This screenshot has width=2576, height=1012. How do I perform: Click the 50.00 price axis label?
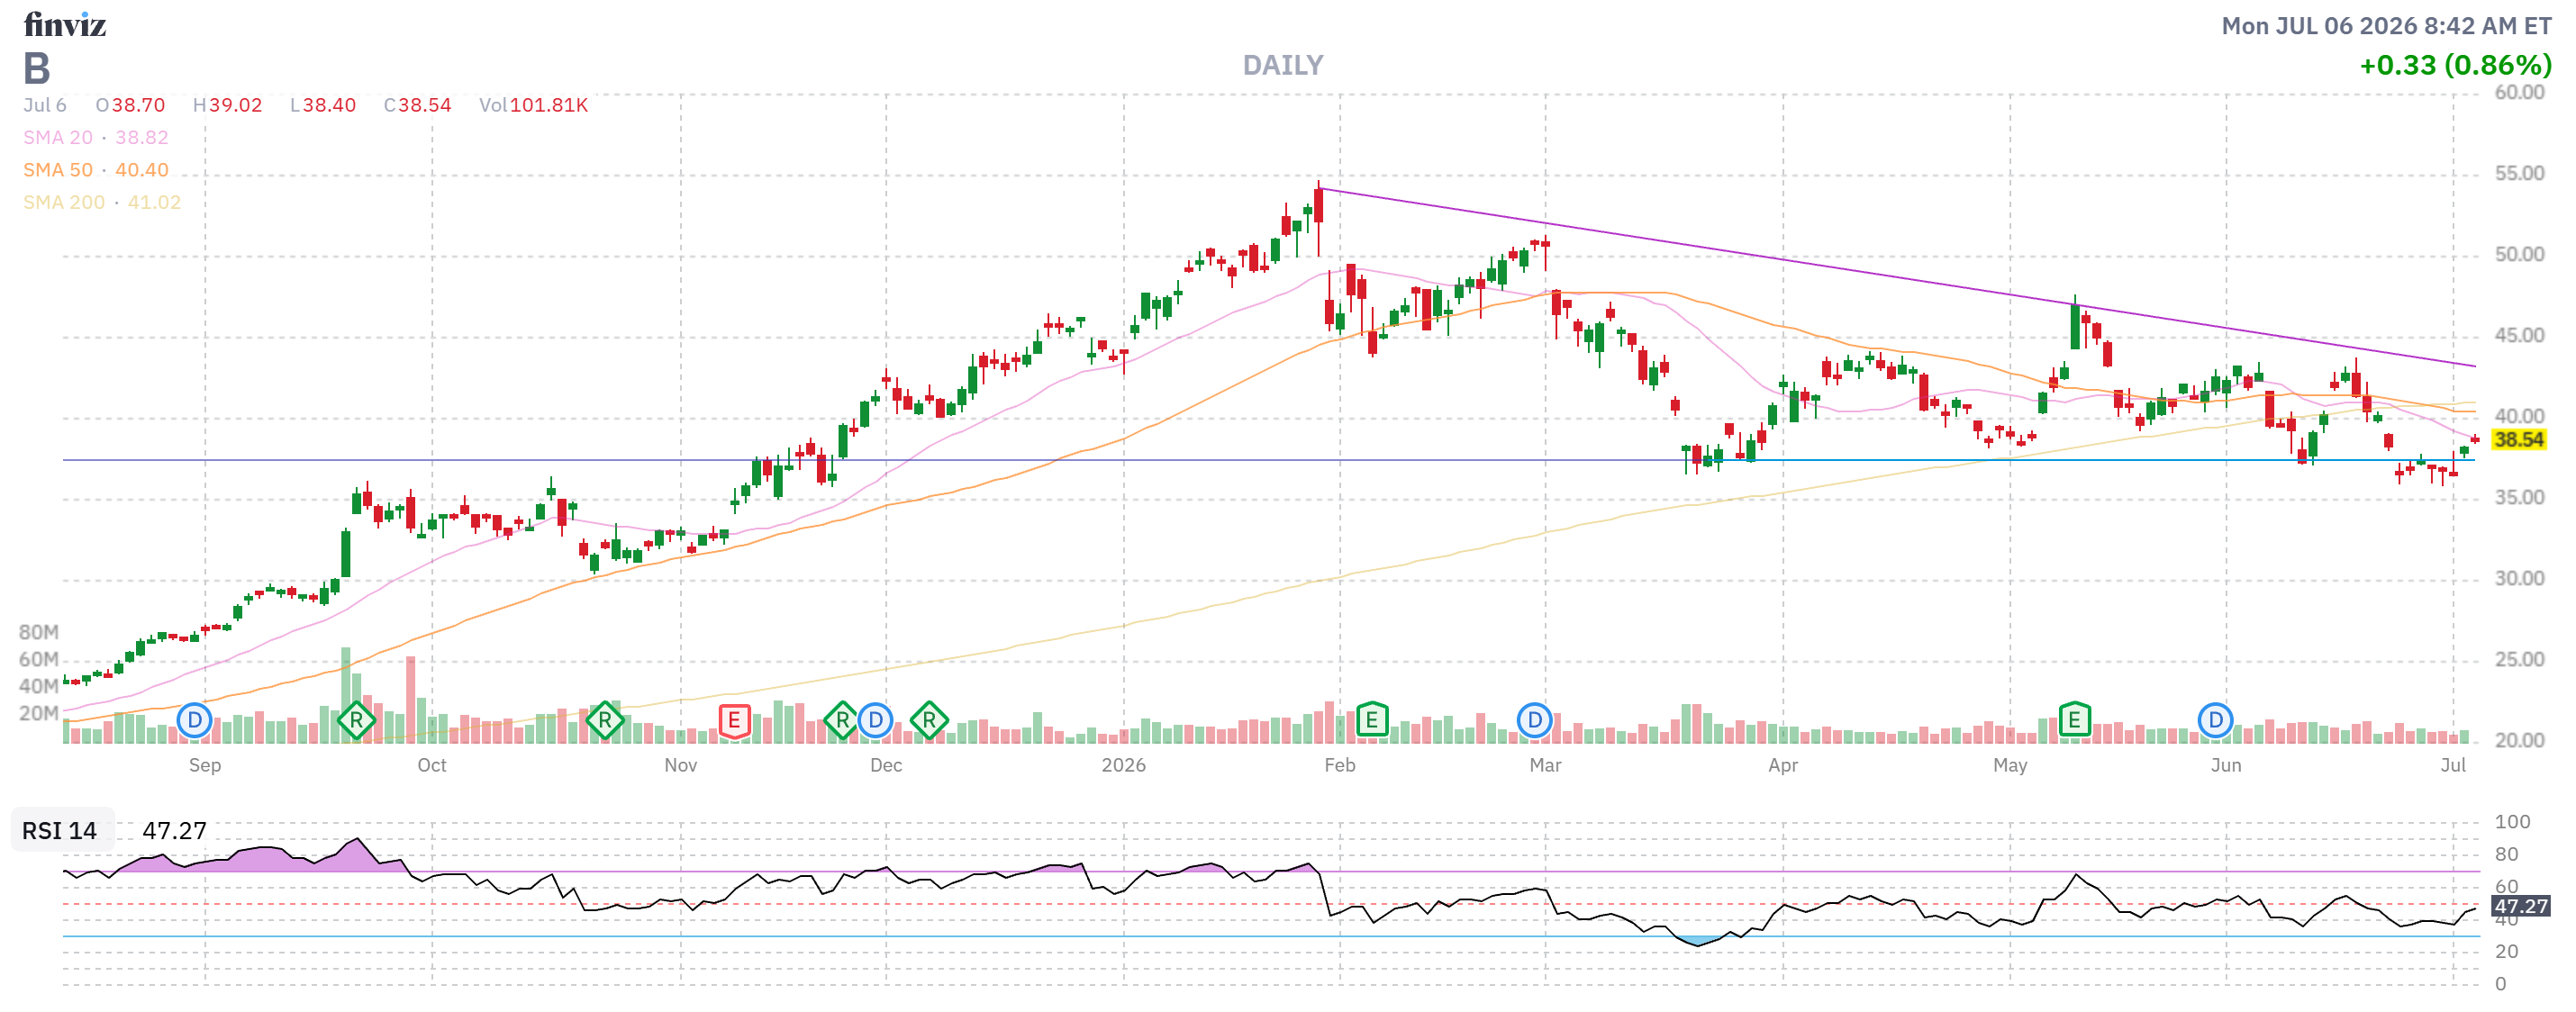[2519, 255]
